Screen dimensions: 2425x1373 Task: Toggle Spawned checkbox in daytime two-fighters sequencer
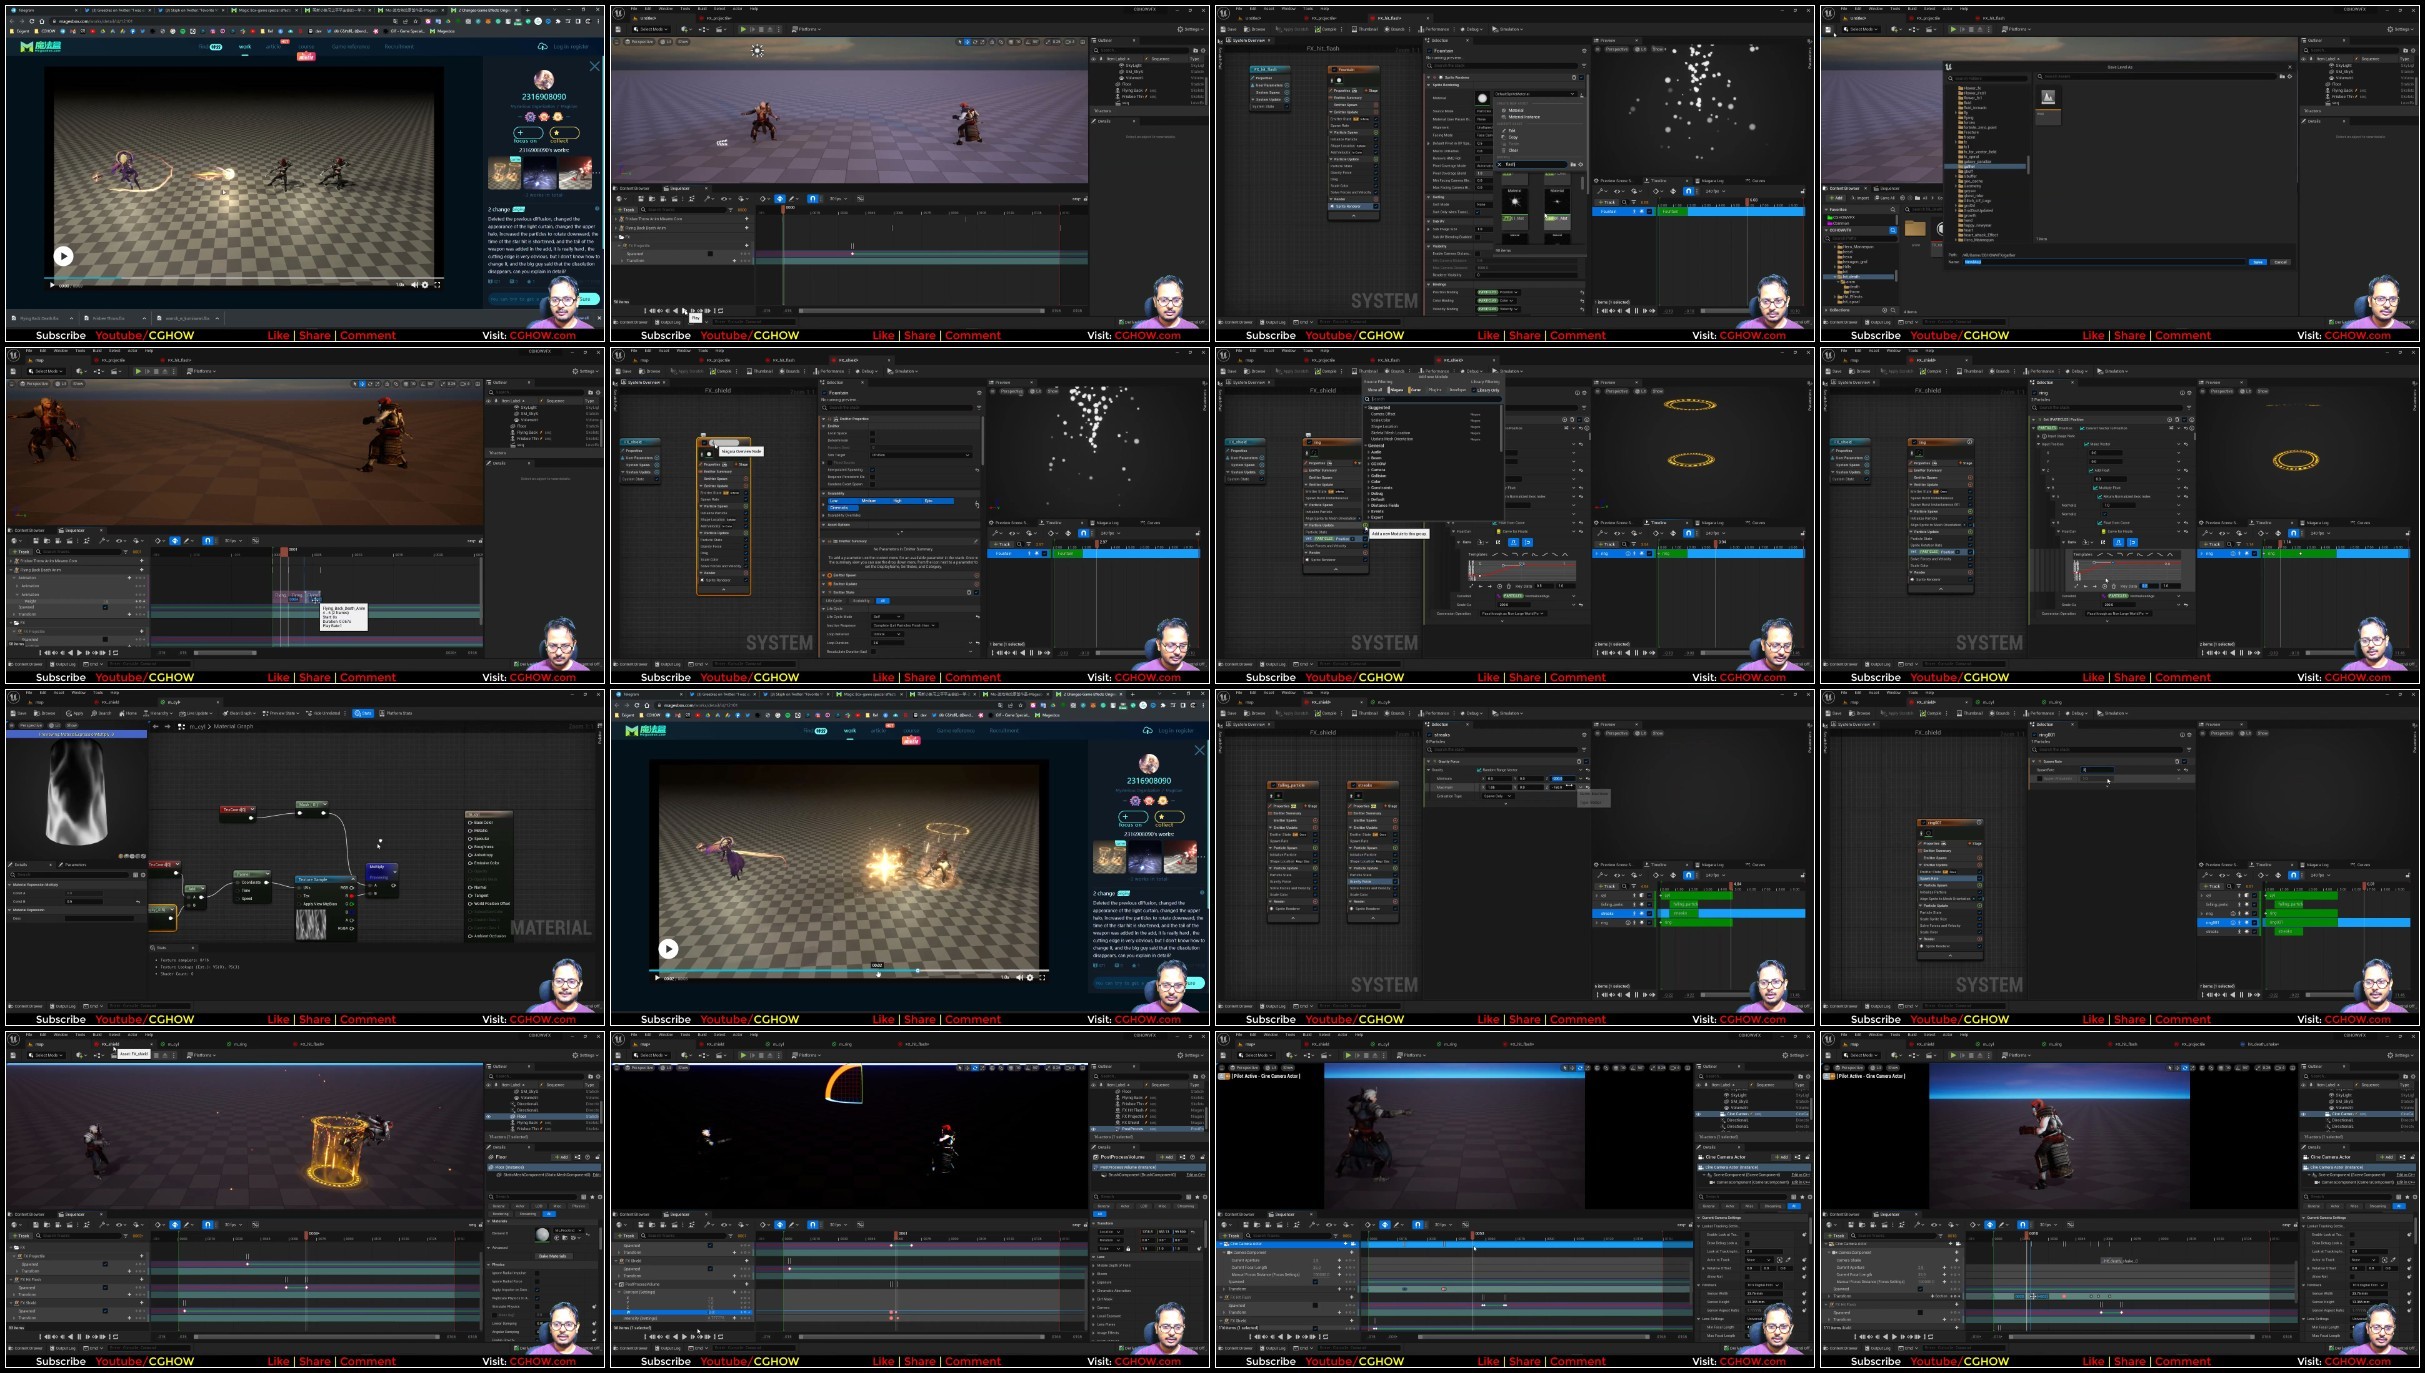710,254
